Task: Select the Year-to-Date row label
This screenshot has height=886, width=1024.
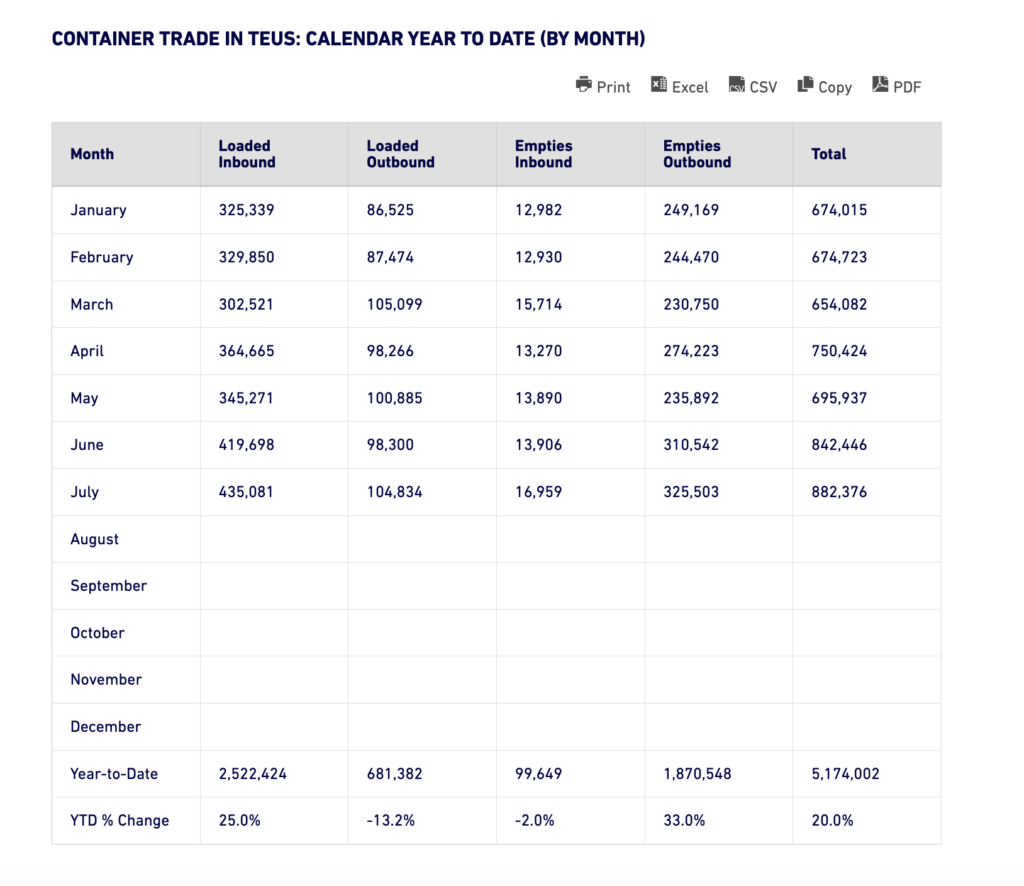Action: 114,774
